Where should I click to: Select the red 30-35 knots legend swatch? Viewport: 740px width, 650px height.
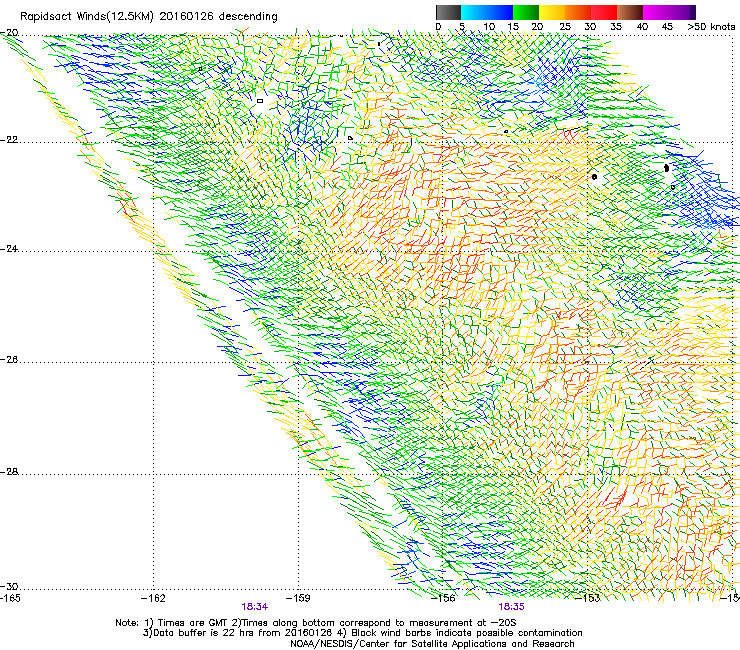click(x=604, y=12)
